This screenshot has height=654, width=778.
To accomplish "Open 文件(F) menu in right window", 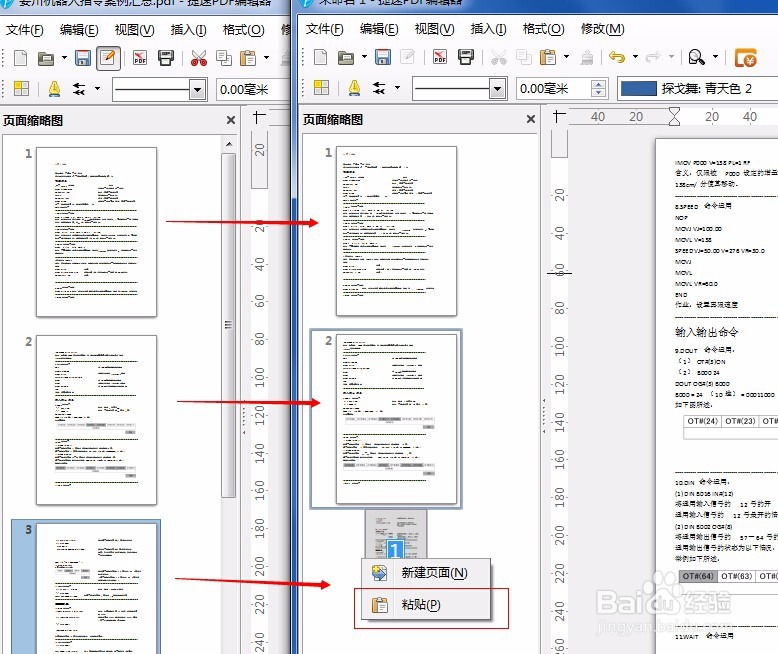I will pos(324,29).
